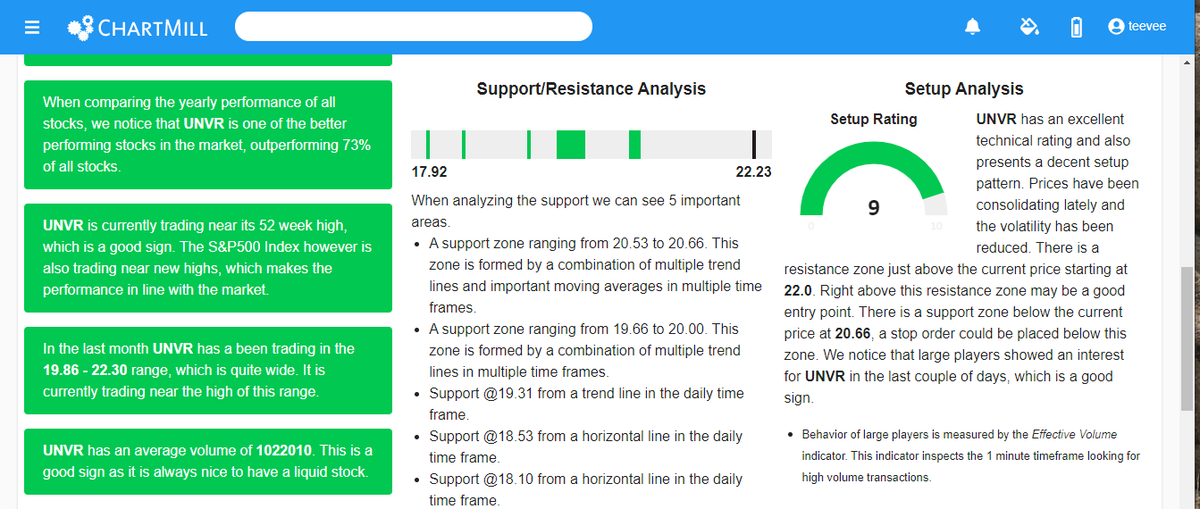Click bullet "Support @18.10 from a horizontal line"
The height and width of the screenshot is (509, 1200).
[586, 490]
